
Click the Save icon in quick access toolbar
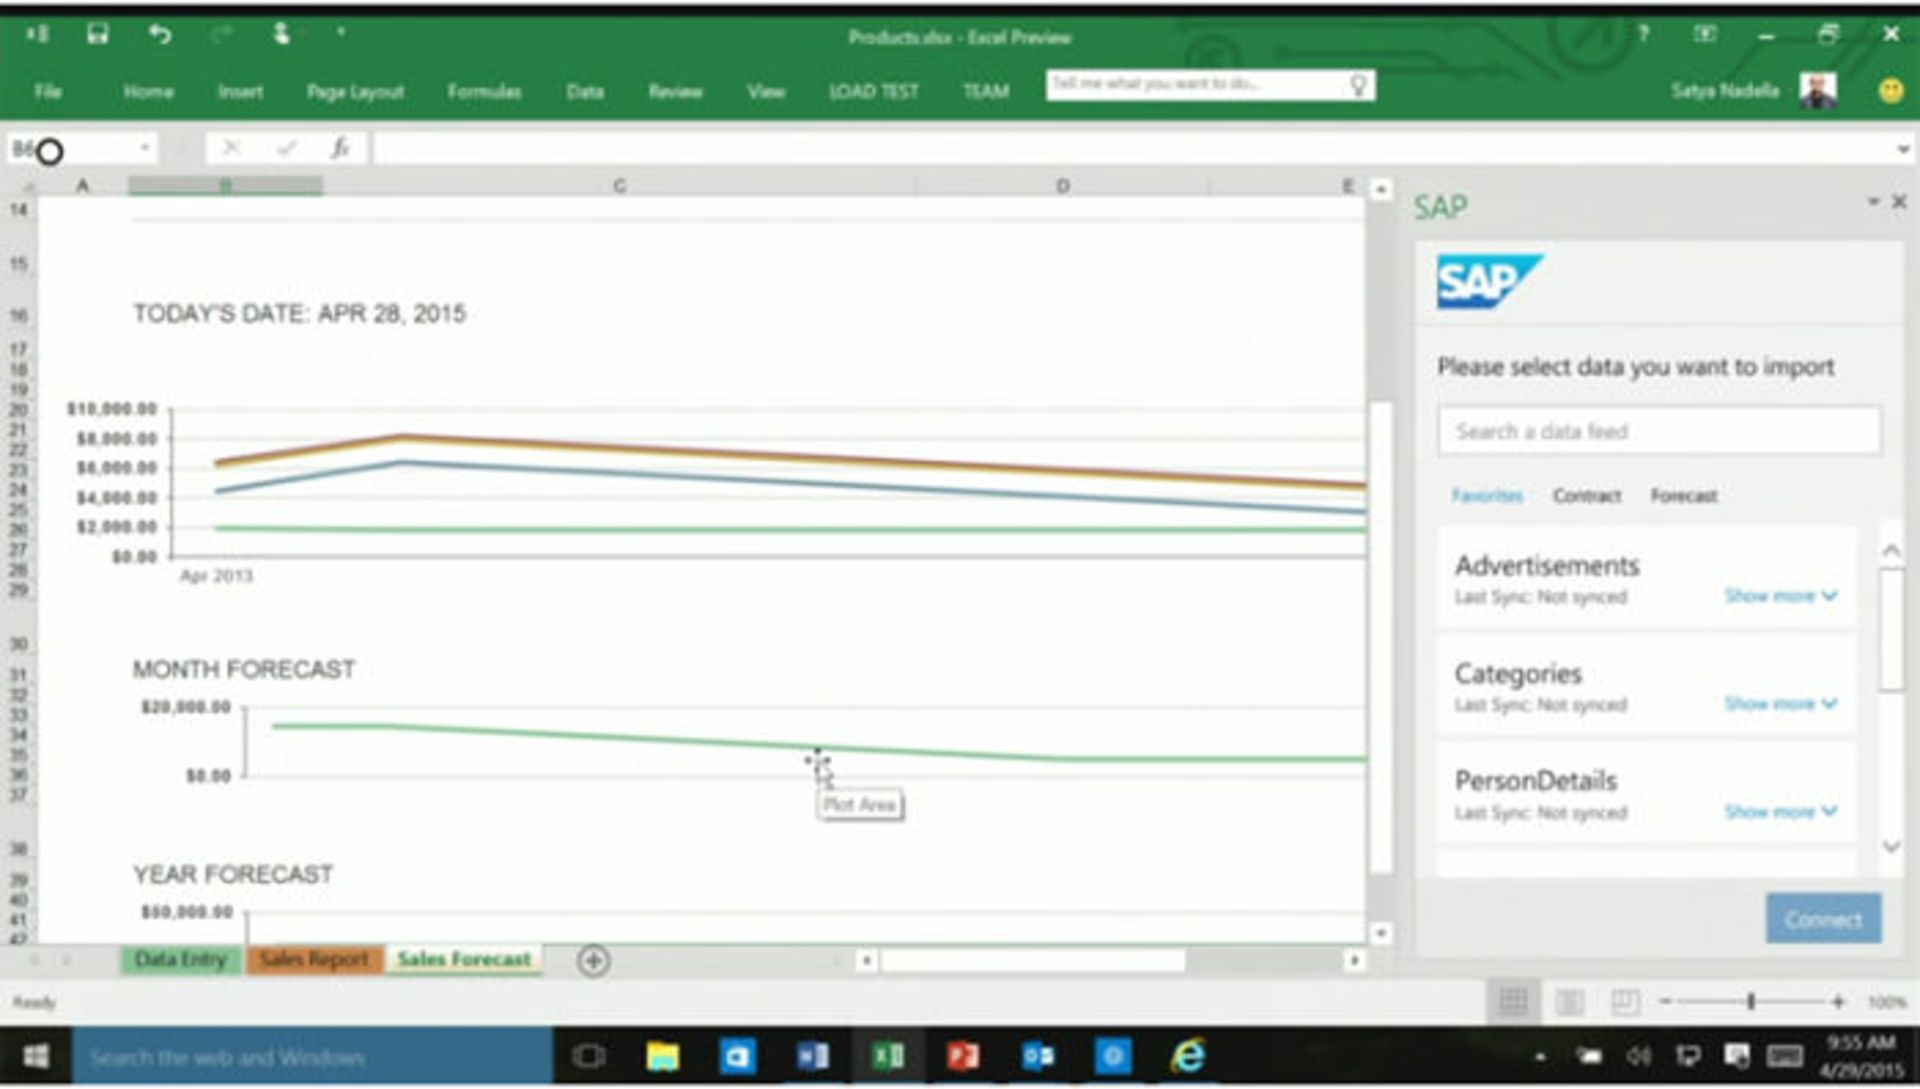pyautogui.click(x=97, y=35)
